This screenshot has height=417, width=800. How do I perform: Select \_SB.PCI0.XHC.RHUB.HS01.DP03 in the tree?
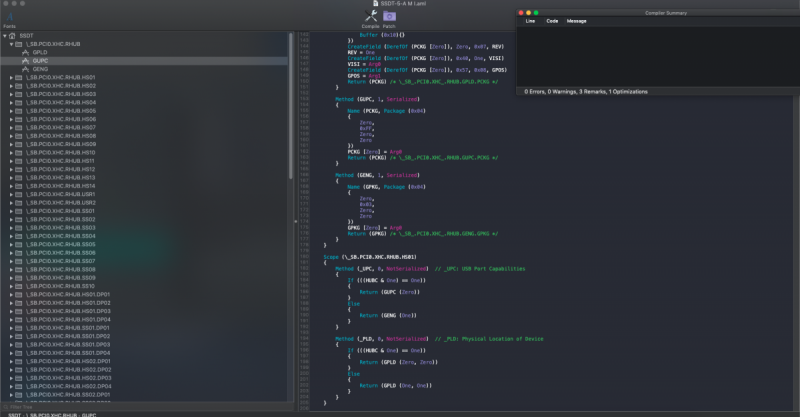pyautogui.click(x=68, y=311)
